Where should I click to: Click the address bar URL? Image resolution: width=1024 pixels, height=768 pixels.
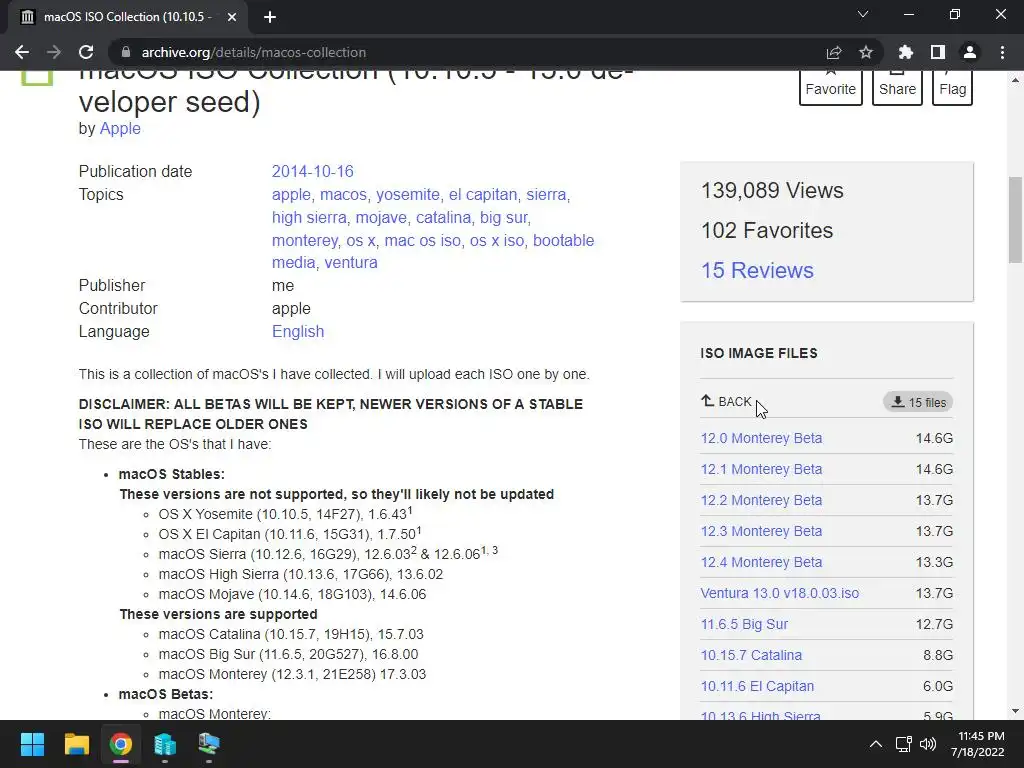pyautogui.click(x=254, y=52)
